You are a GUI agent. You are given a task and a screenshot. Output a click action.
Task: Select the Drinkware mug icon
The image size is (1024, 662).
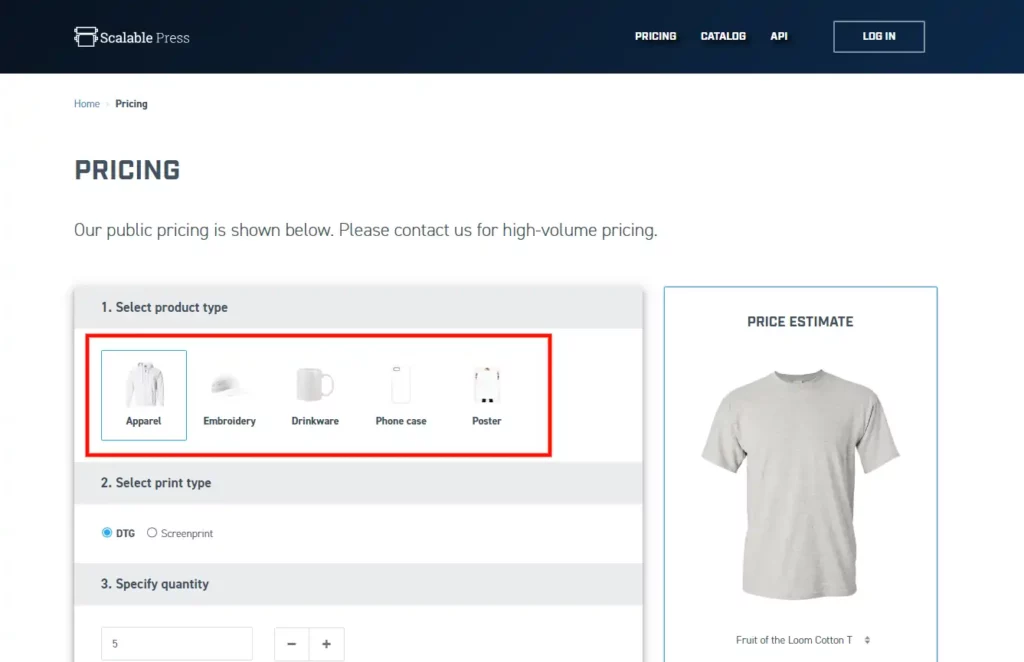[315, 386]
